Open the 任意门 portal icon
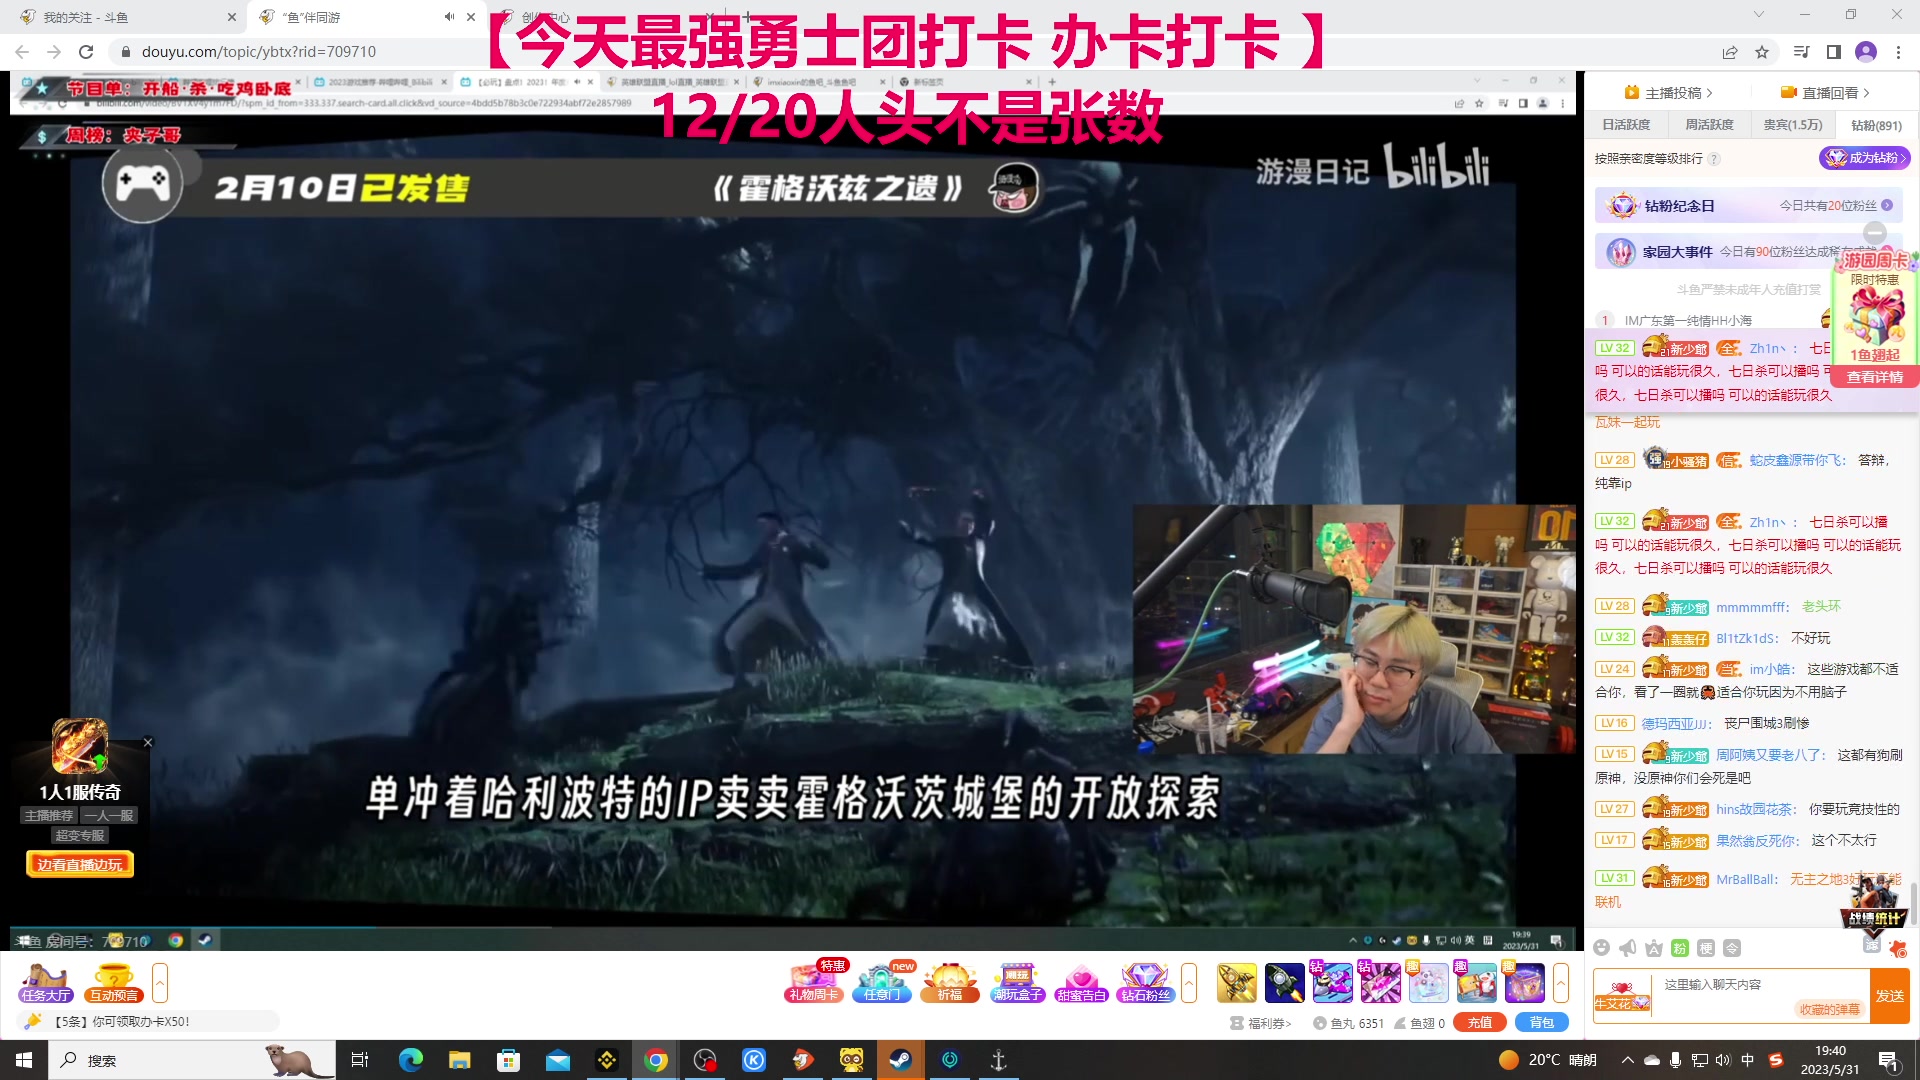Viewport: 1920px width, 1080px height. 882,982
